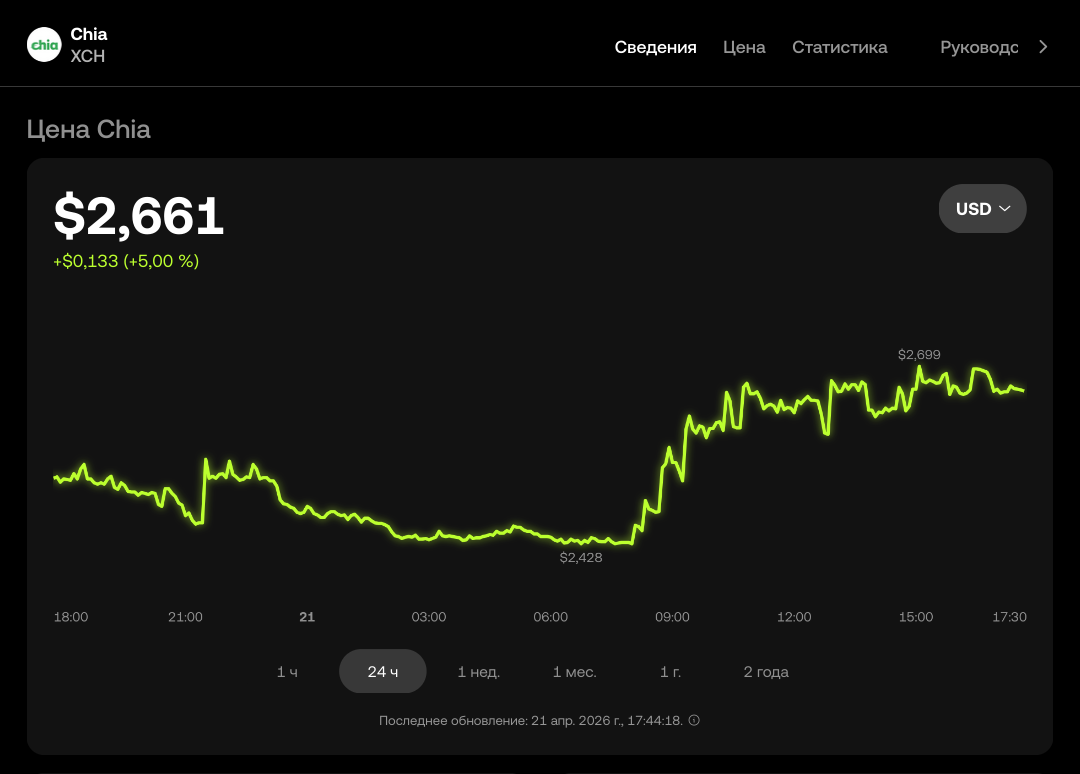The height and width of the screenshot is (774, 1080).
Task: Select the 1 ч time range
Action: pyautogui.click(x=287, y=671)
